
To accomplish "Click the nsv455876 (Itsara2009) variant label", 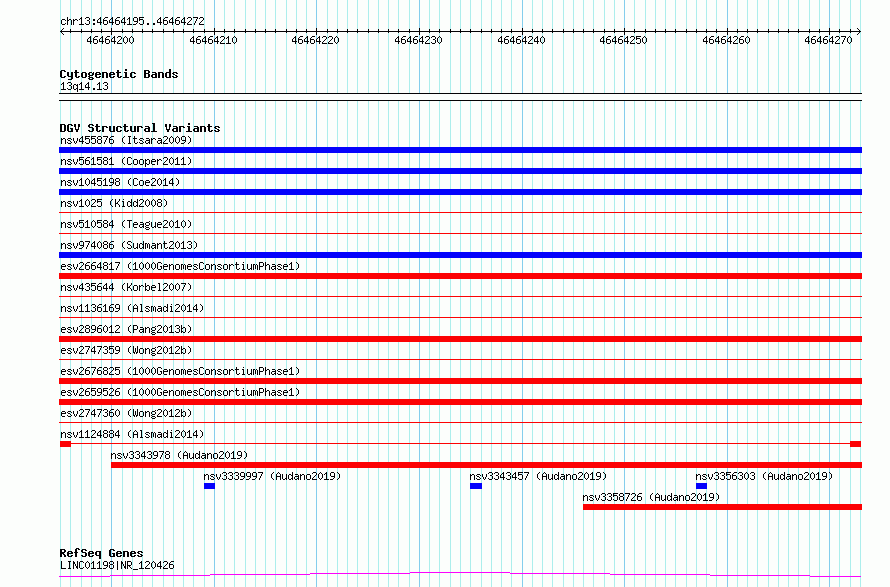I will [x=126, y=140].
